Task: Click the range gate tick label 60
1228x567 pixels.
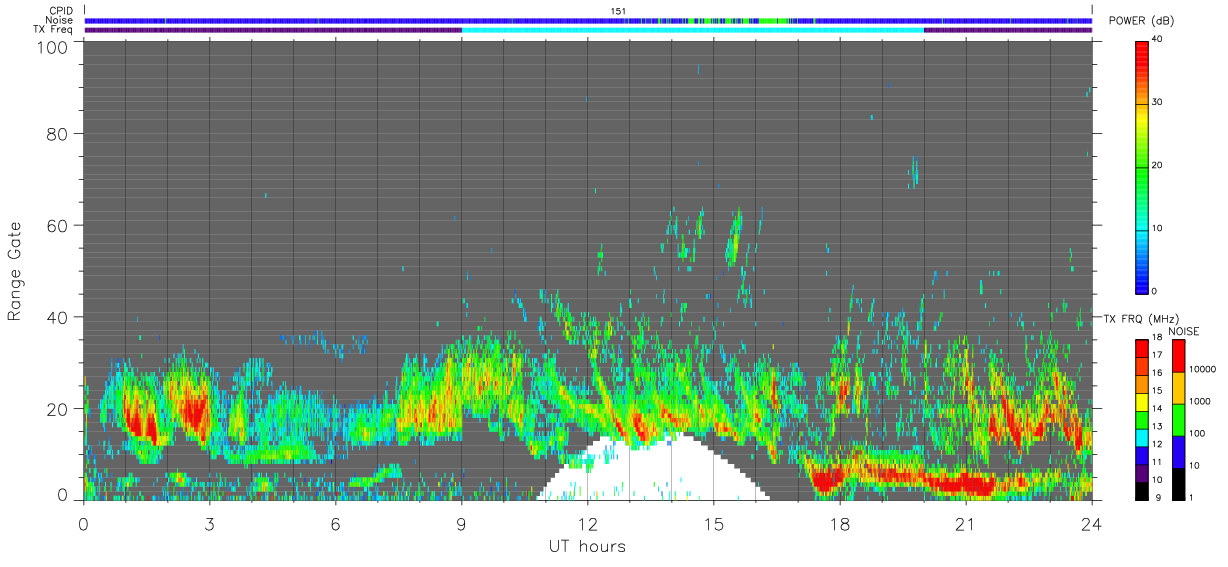Action: pyautogui.click(x=56, y=225)
